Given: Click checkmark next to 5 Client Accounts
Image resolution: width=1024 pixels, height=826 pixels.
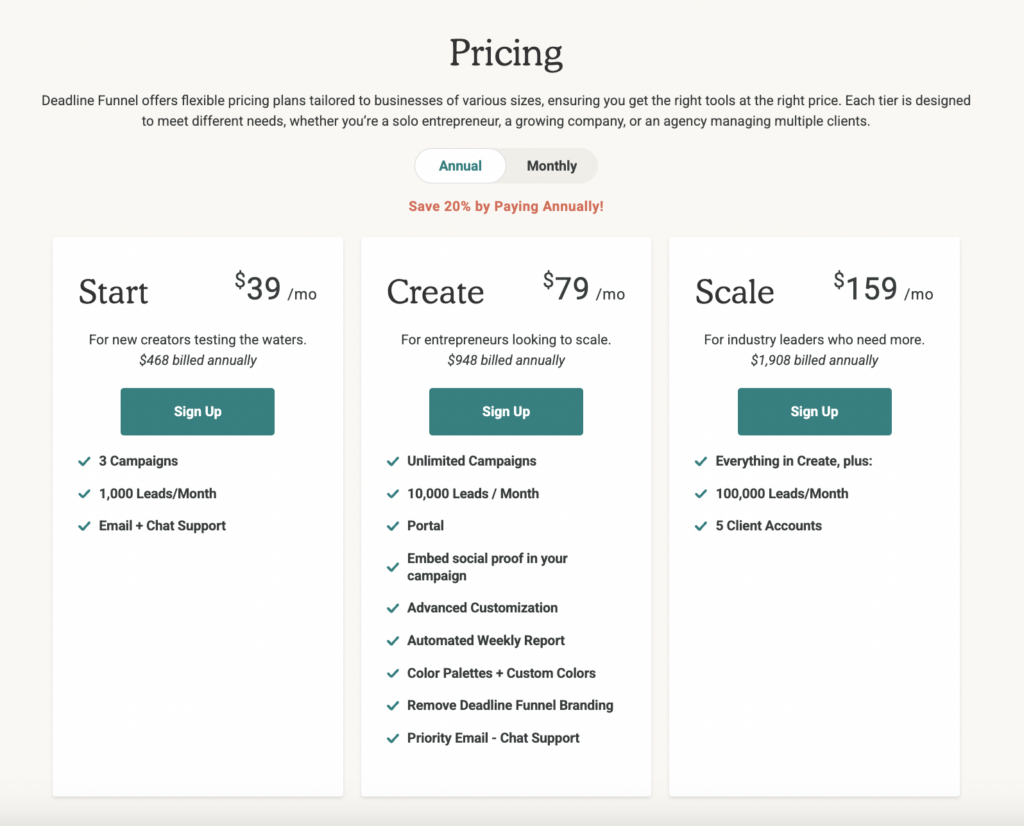Looking at the screenshot, I should point(701,526).
